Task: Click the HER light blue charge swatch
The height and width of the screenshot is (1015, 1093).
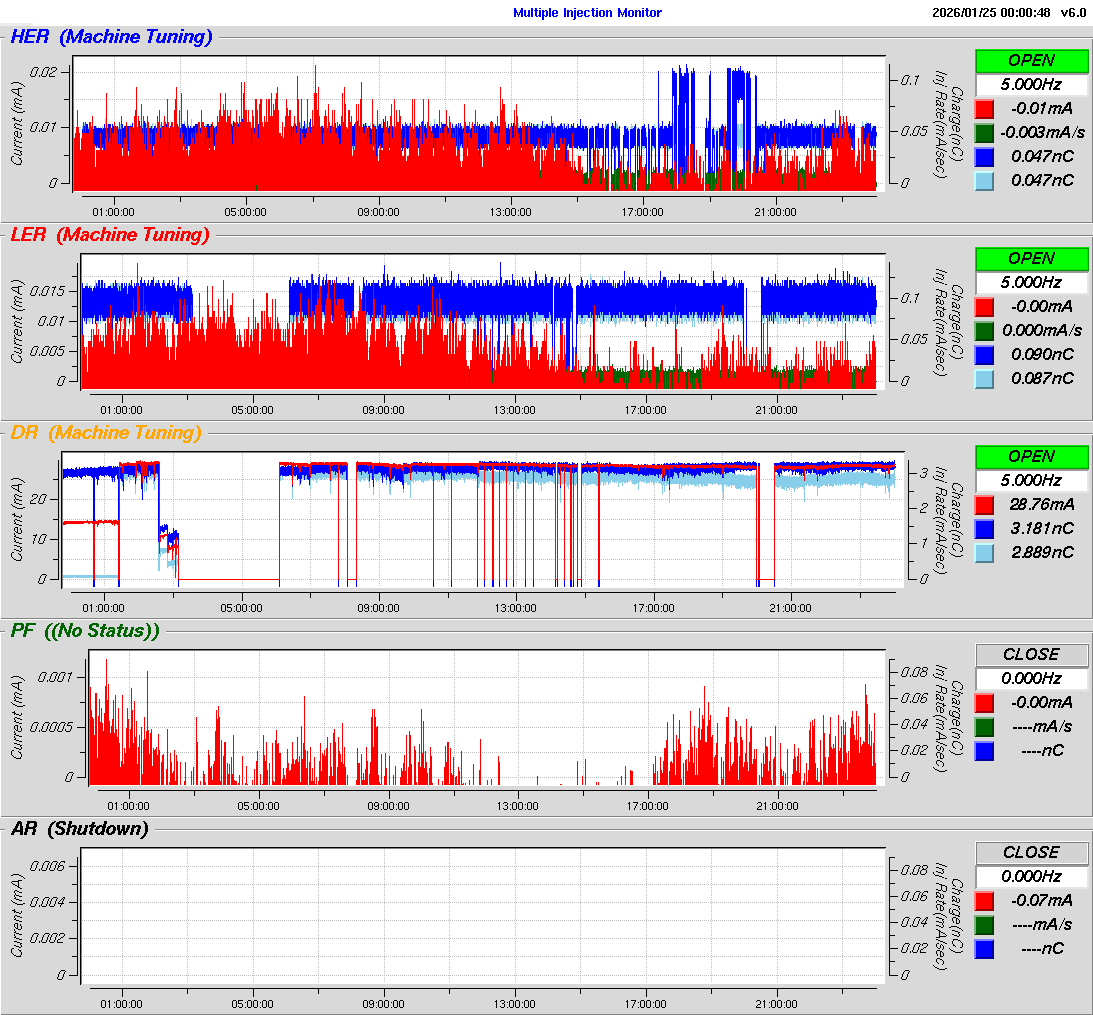Action: coord(984,180)
